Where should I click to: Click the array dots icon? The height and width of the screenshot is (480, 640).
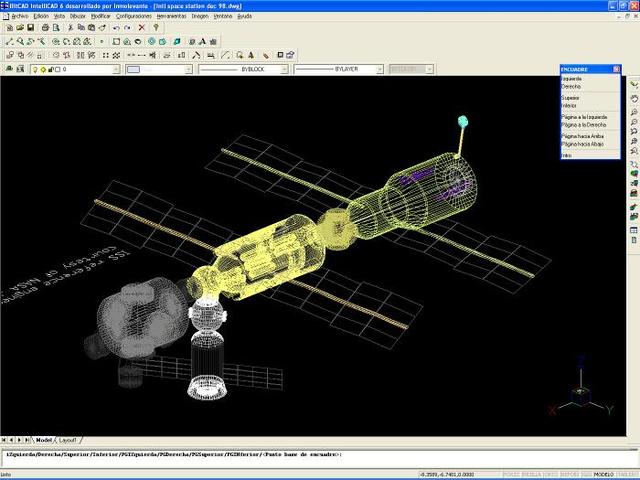pyautogui.click(x=106, y=55)
